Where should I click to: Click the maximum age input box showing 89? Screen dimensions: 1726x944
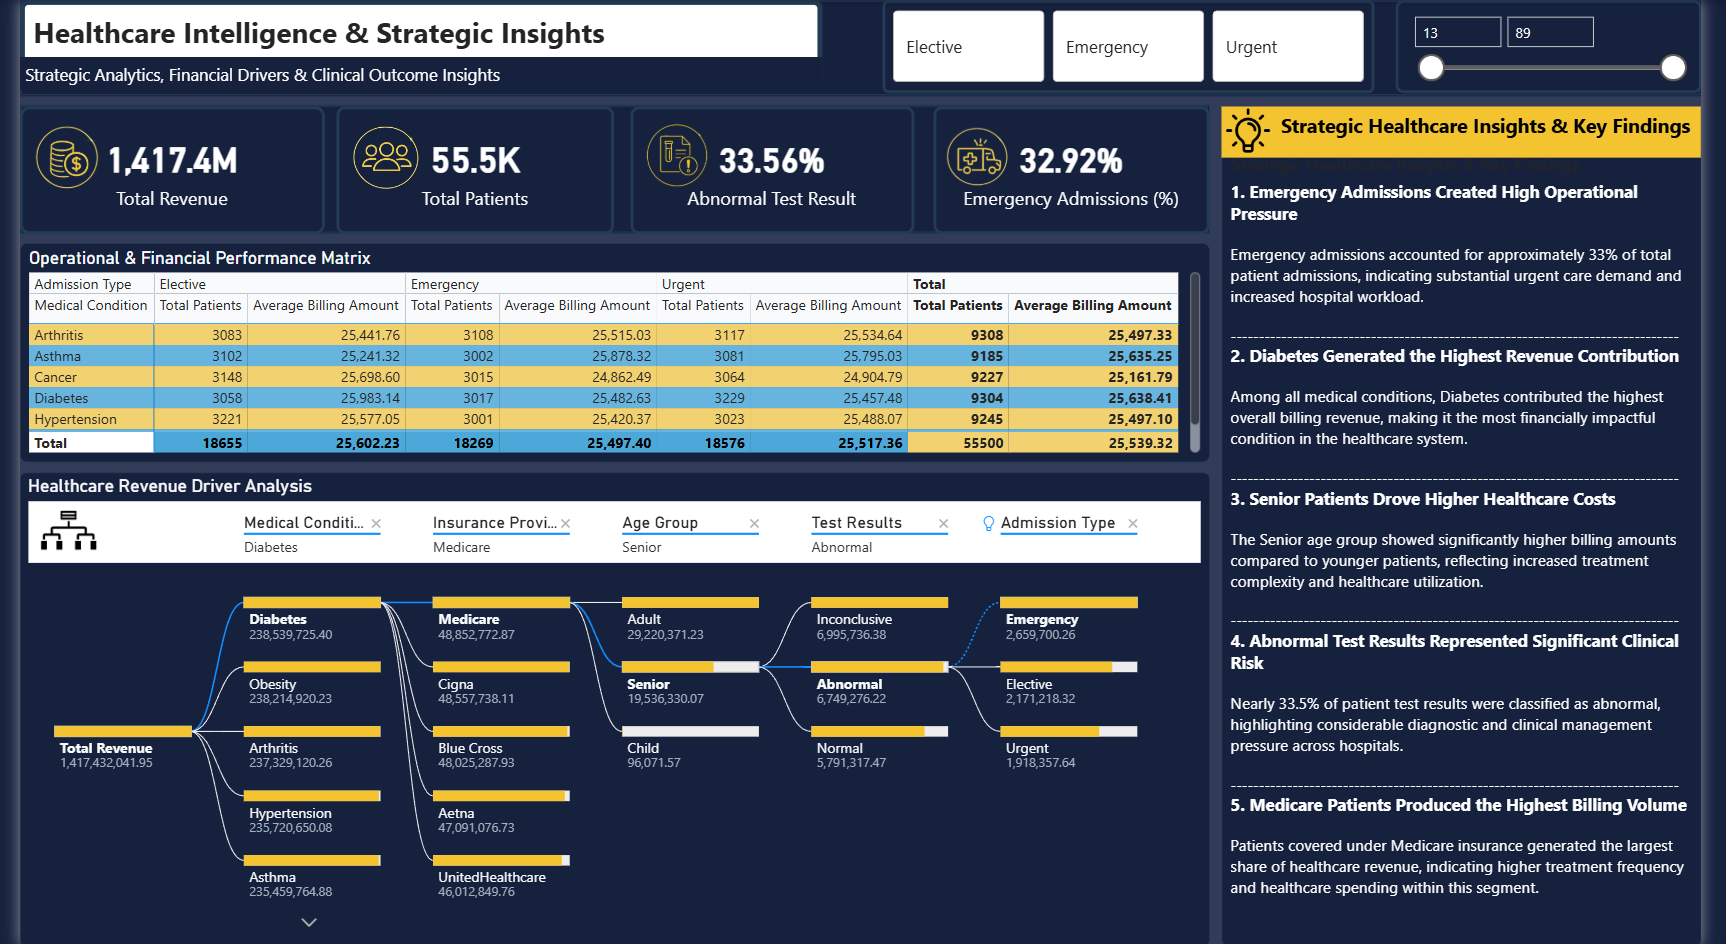pos(1550,33)
